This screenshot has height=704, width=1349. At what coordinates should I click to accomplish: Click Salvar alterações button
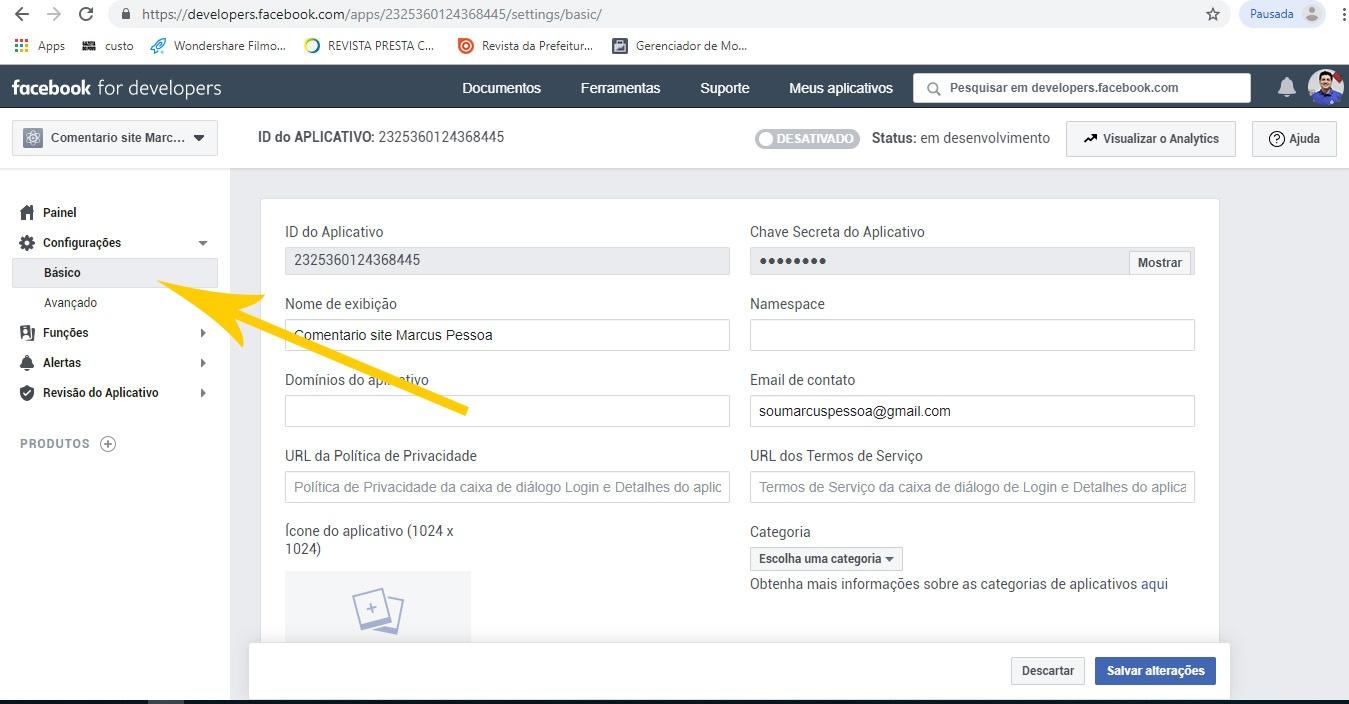pyautogui.click(x=1155, y=671)
